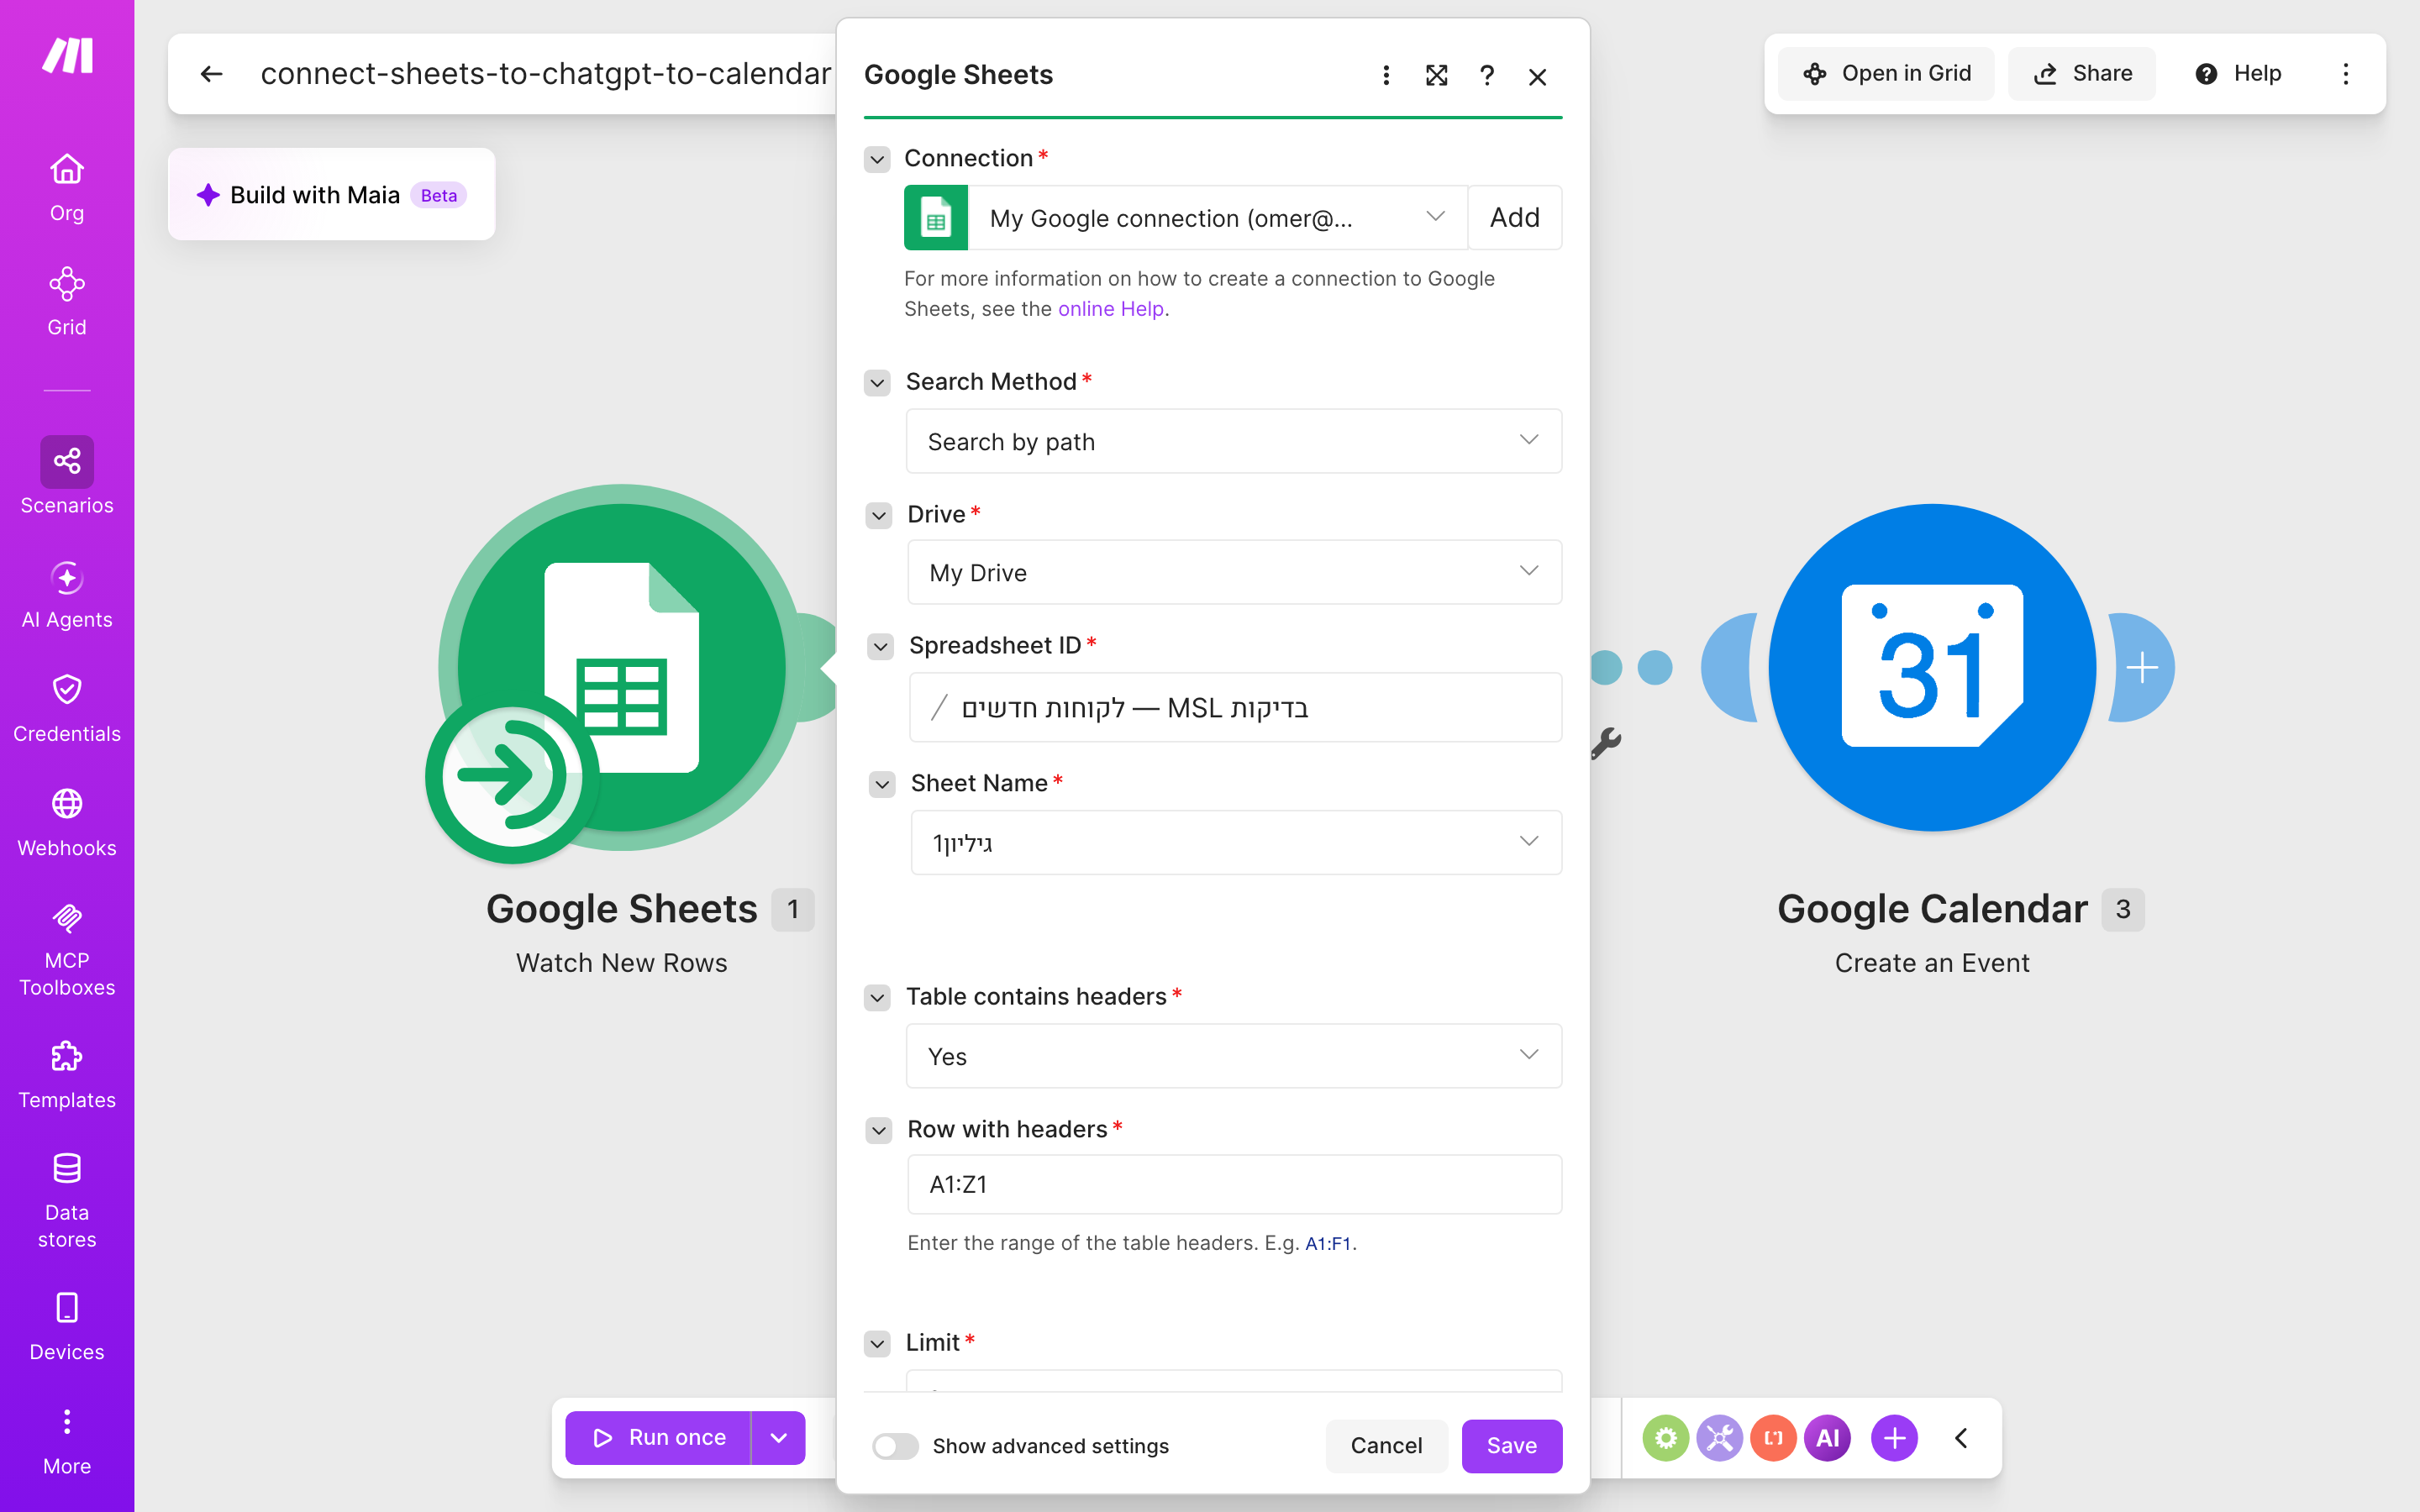The image size is (2420, 1512).
Task: Open help for Google Sheets module
Action: pyautogui.click(x=1487, y=76)
